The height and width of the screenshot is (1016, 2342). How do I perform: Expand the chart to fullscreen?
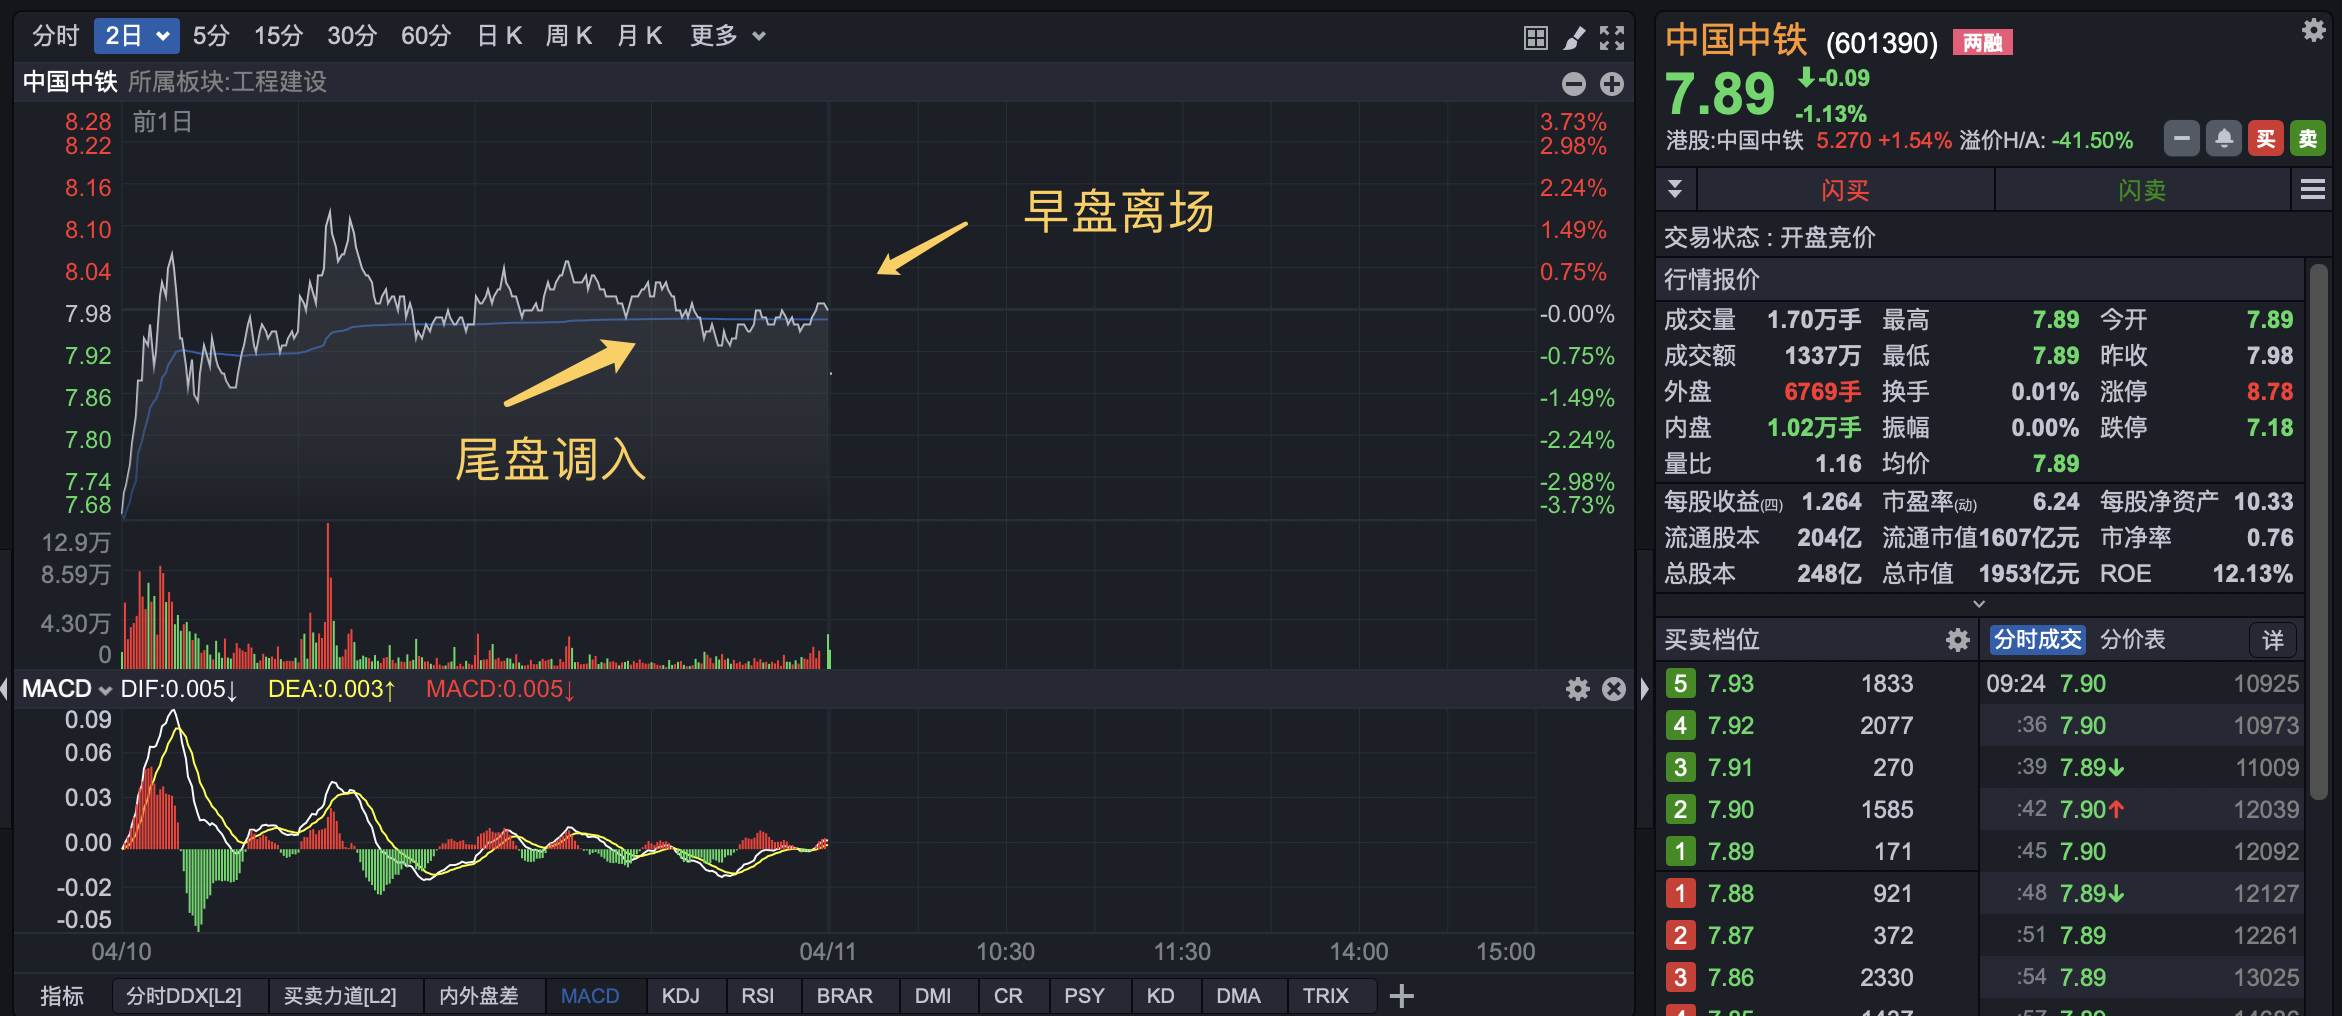pos(1612,38)
